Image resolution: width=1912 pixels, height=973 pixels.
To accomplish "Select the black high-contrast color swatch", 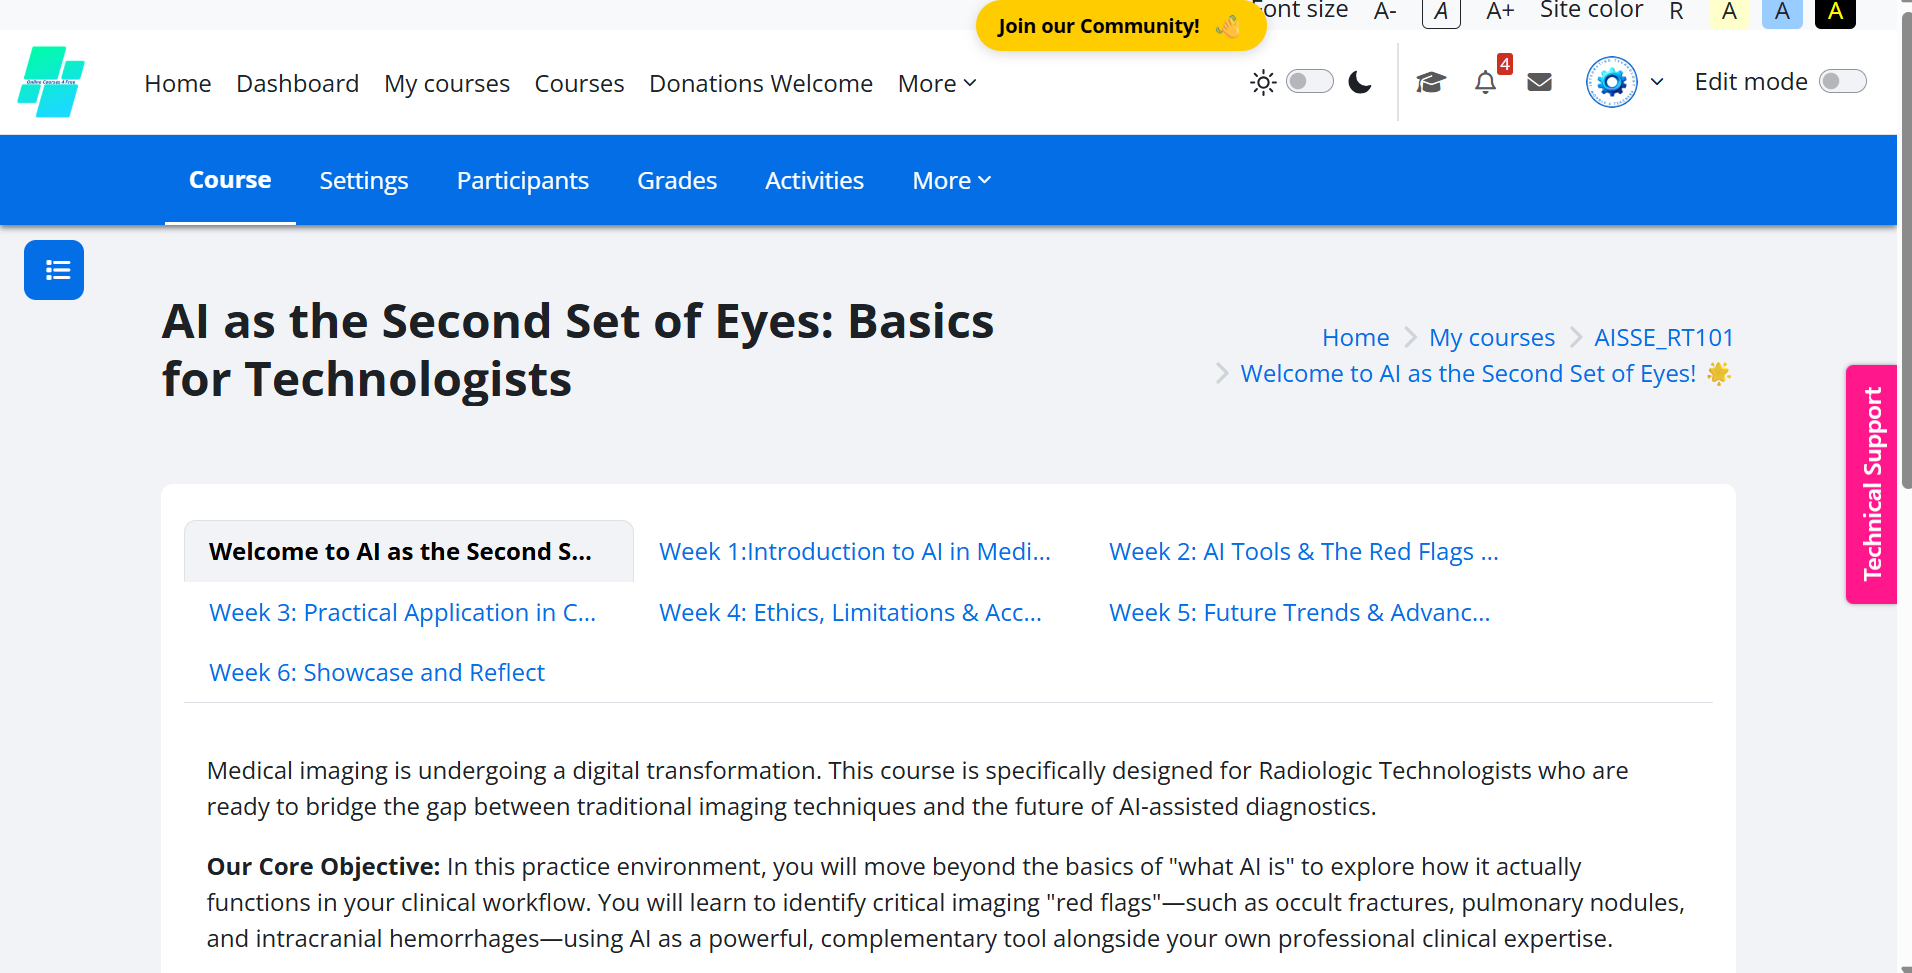I will tap(1835, 12).
